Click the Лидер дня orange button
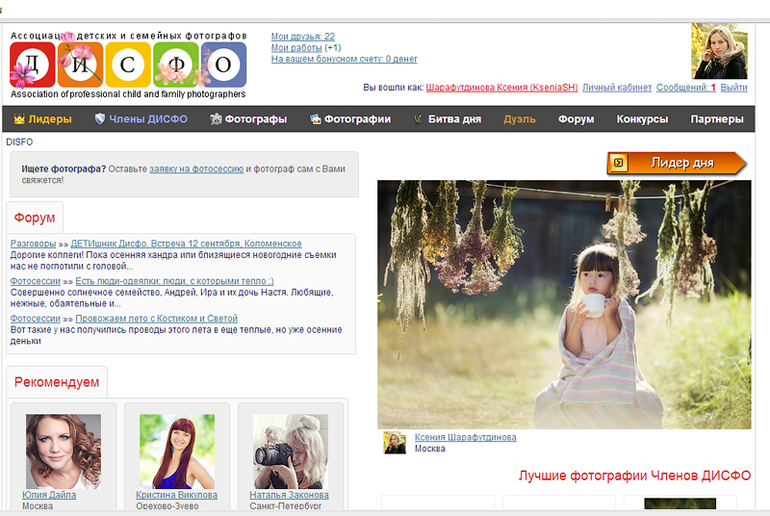 point(677,163)
